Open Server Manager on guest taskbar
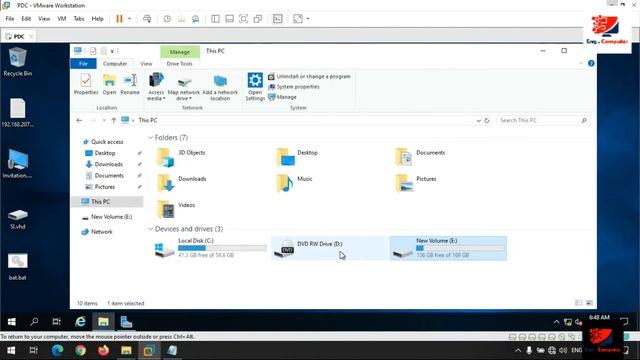640x360 pixels. pos(126,322)
